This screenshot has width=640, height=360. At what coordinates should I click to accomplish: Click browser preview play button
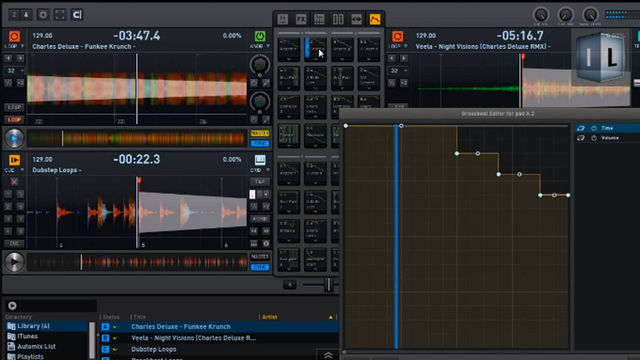pos(12,305)
